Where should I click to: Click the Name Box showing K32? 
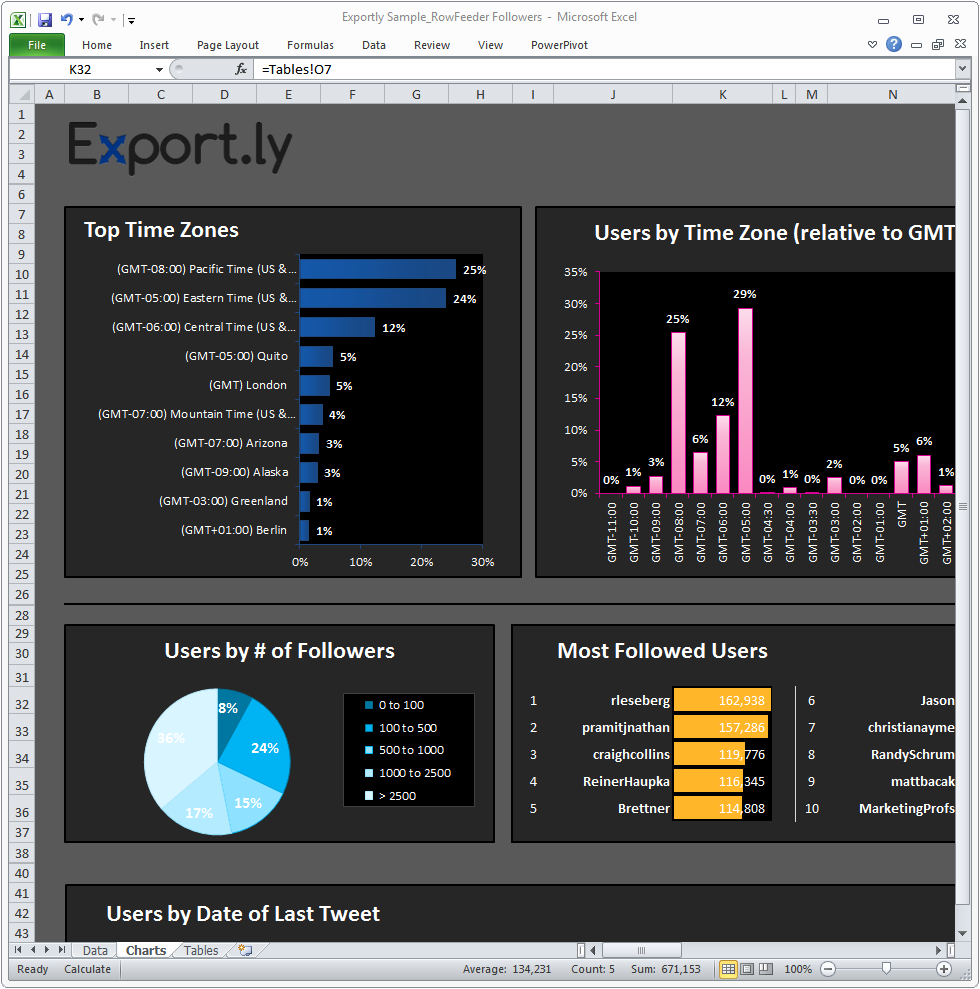[80, 69]
